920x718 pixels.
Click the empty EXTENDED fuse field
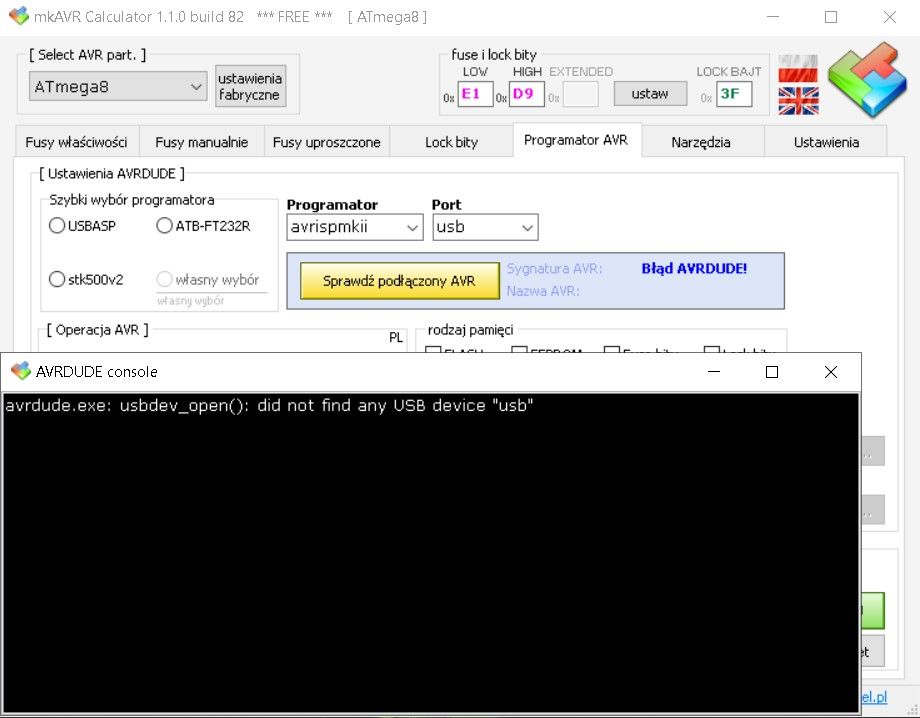click(x=580, y=94)
